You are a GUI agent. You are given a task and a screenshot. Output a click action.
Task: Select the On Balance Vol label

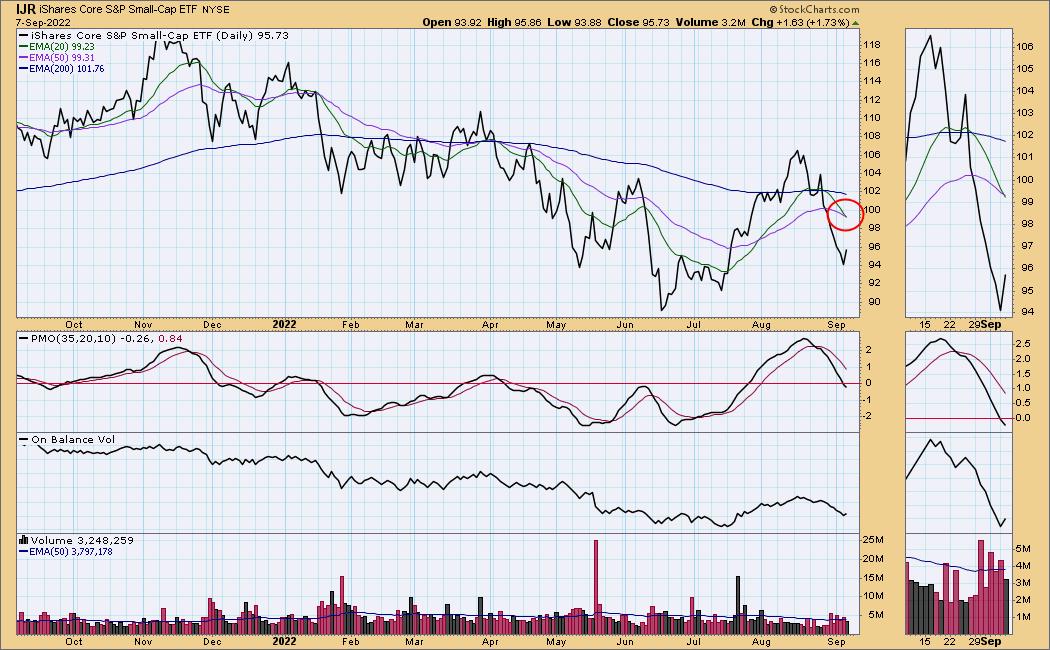coord(73,440)
